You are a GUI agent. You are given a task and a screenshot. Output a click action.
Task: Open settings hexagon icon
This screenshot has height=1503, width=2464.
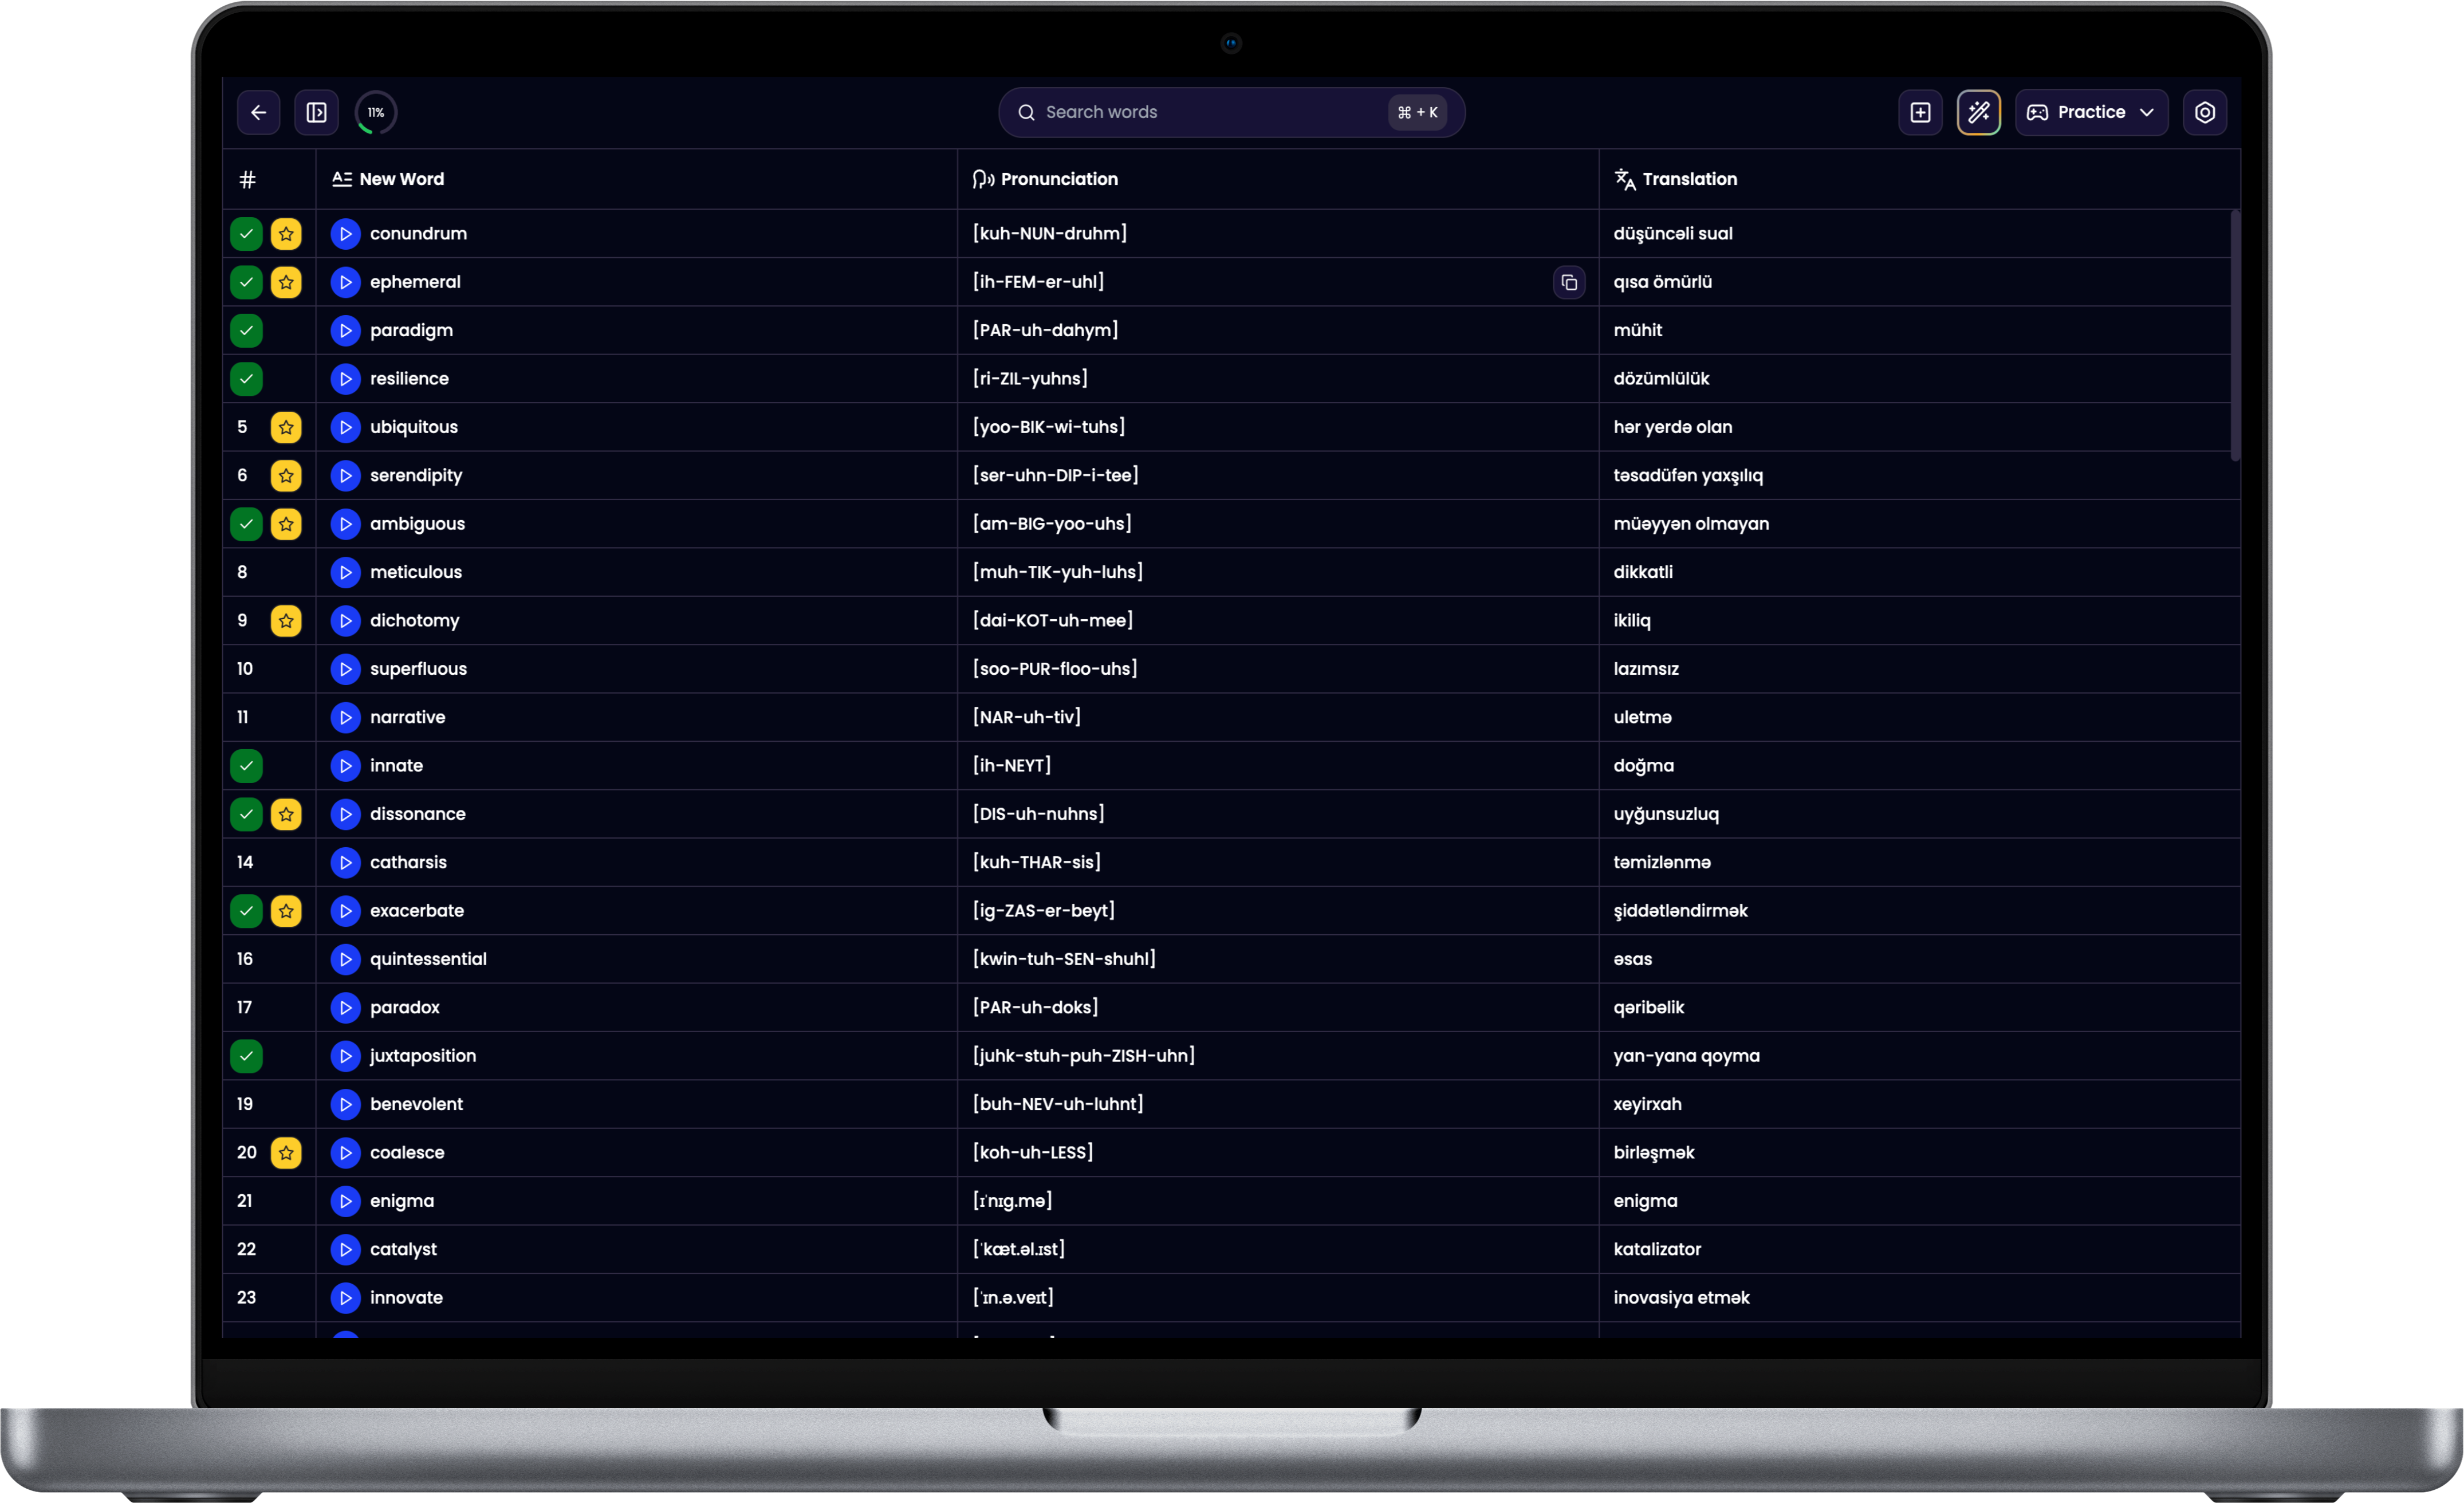pos(2204,112)
